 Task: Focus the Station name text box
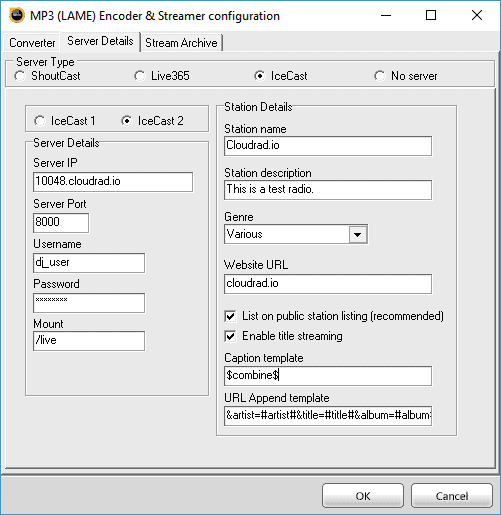pos(328,146)
